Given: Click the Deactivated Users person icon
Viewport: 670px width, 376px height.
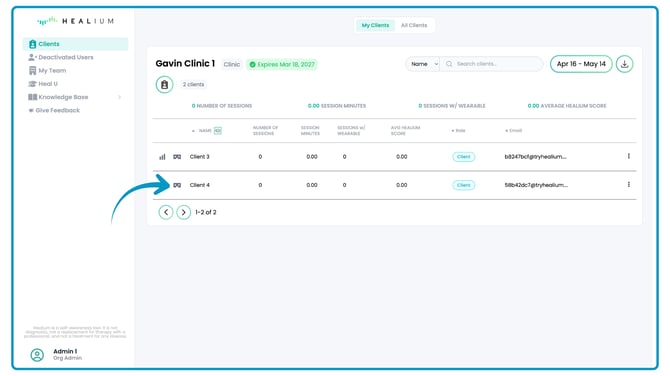Looking at the screenshot, I should click(x=32, y=57).
